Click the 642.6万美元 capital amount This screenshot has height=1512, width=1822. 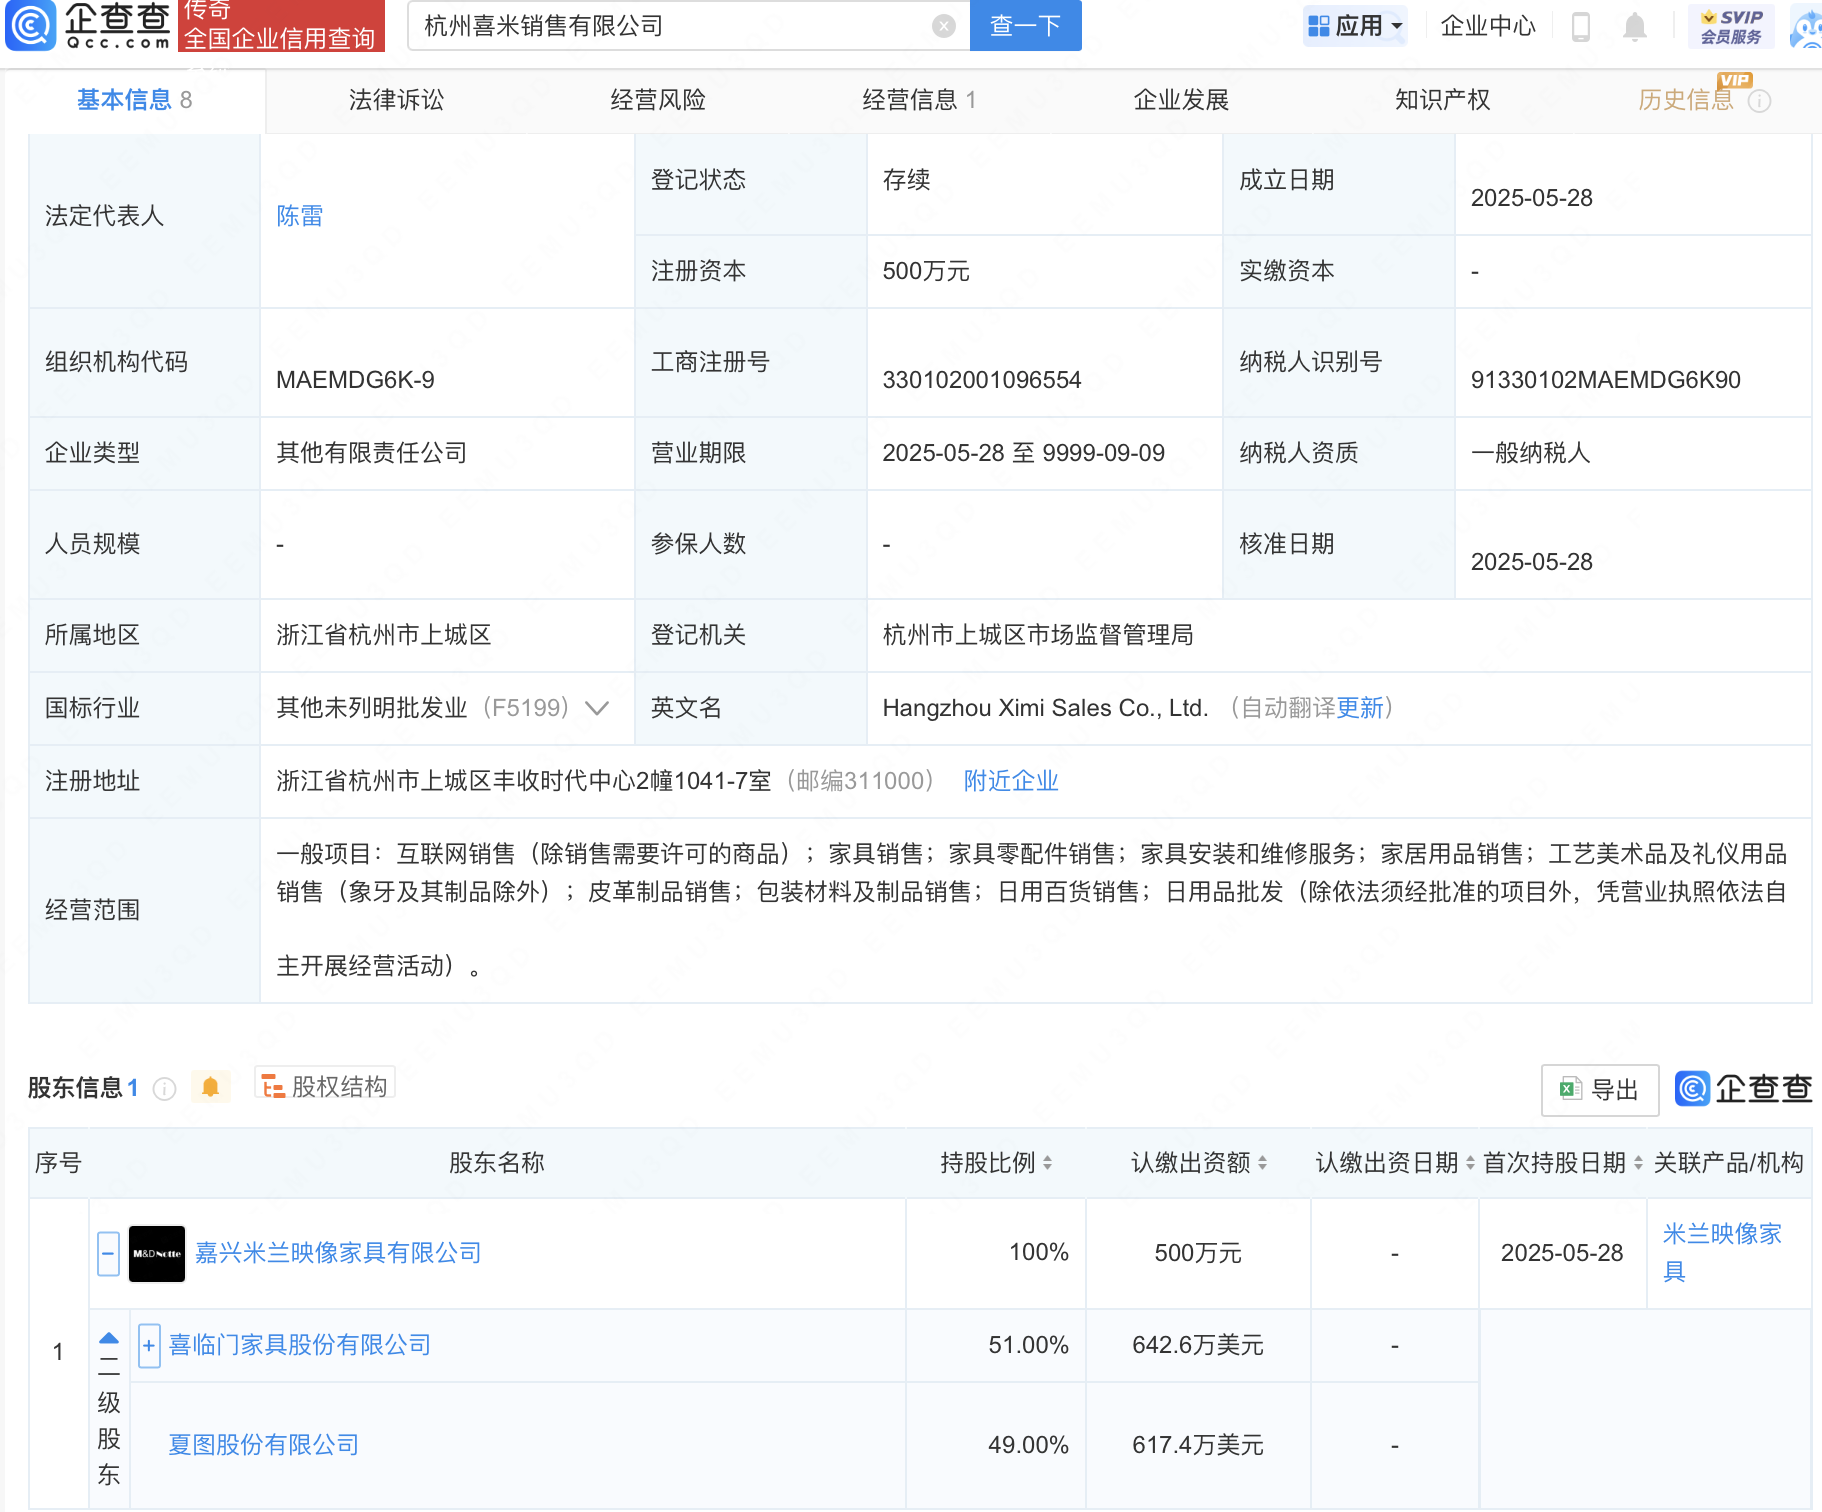(x=1198, y=1345)
